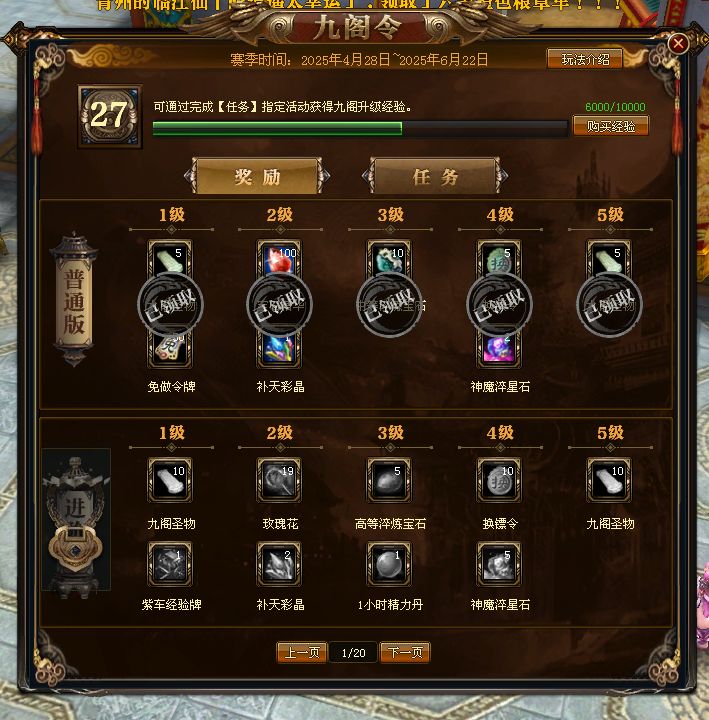Select the advanced 补天彩晶 icon with count 2

coord(279,564)
